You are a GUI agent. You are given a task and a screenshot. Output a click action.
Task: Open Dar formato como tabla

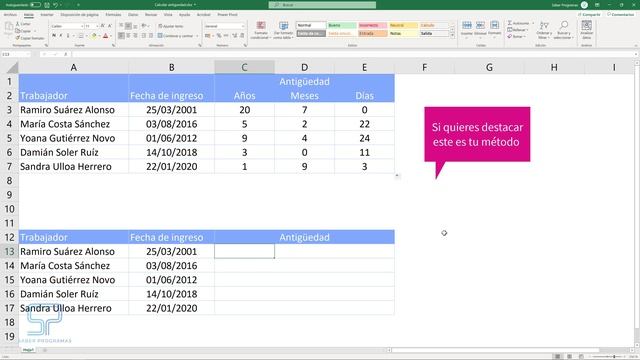tap(283, 30)
